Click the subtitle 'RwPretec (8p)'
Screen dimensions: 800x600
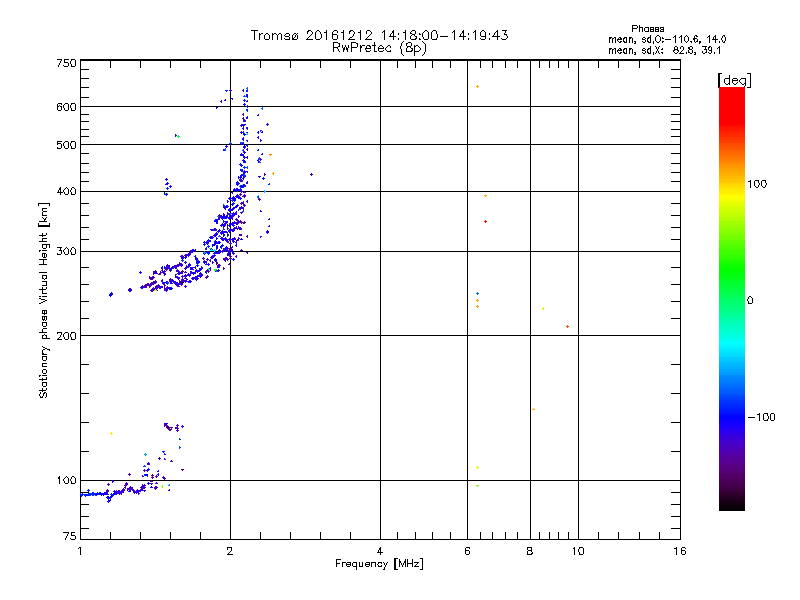coord(379,48)
